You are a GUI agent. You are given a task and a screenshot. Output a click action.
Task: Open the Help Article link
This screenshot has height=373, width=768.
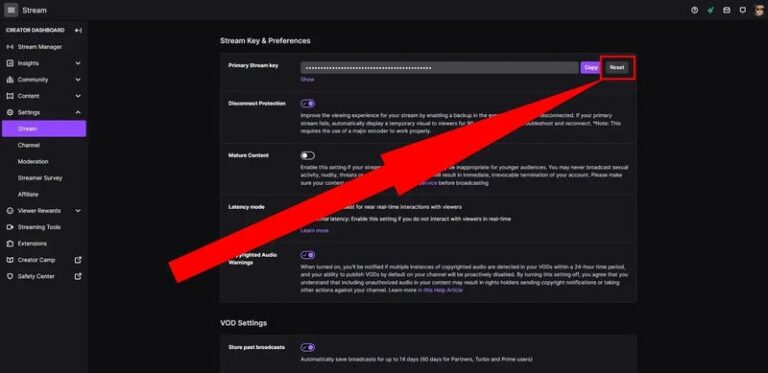click(440, 290)
